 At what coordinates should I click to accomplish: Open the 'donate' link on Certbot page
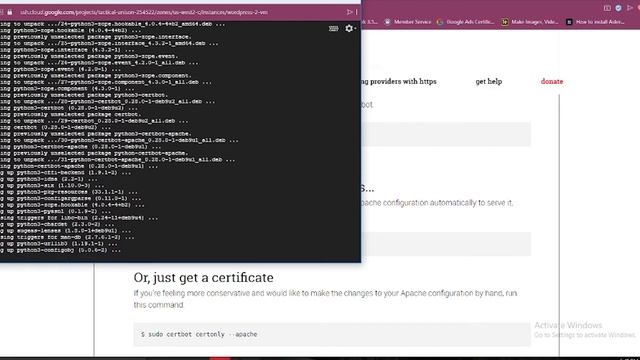552,81
